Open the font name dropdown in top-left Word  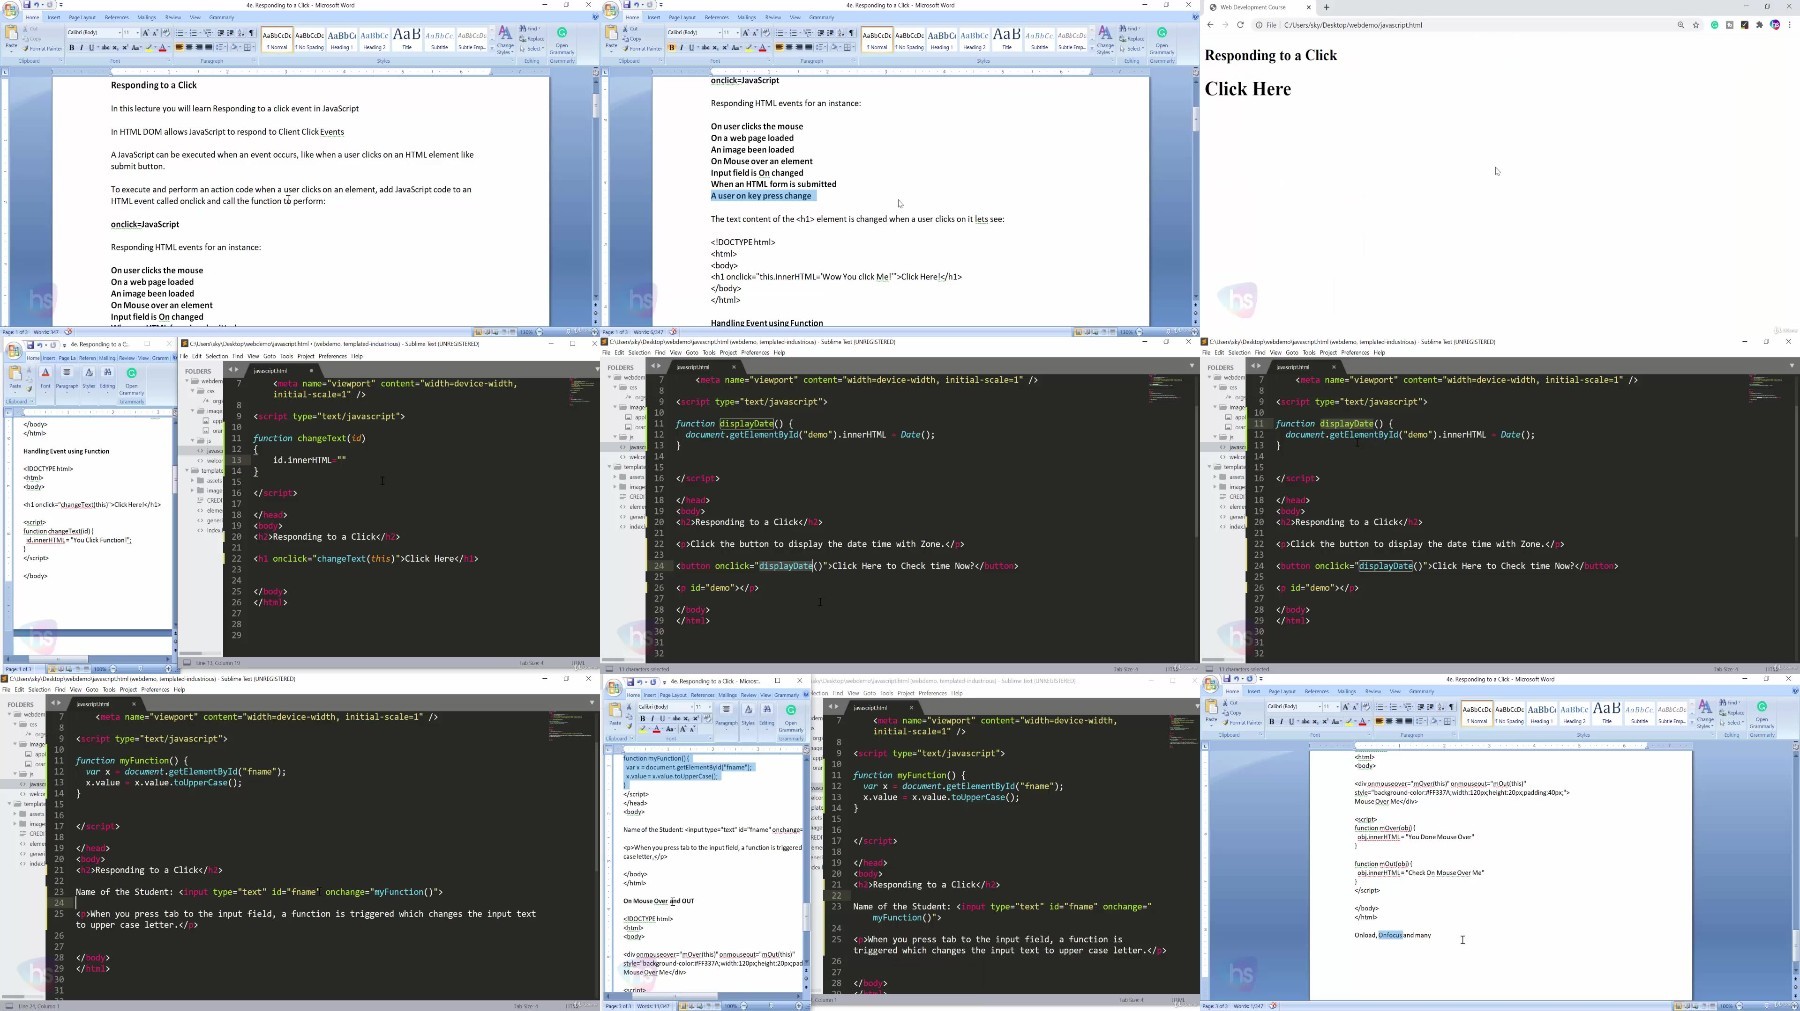(119, 32)
